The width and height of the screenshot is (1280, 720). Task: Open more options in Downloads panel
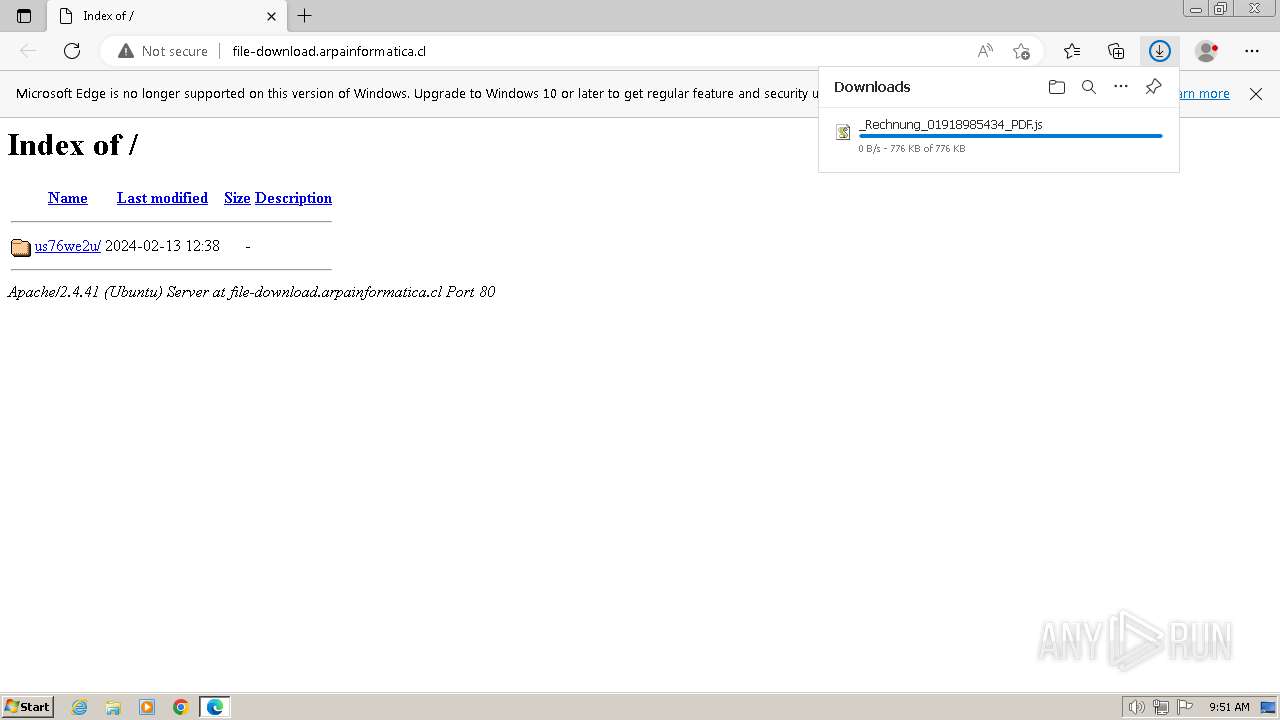[1121, 87]
